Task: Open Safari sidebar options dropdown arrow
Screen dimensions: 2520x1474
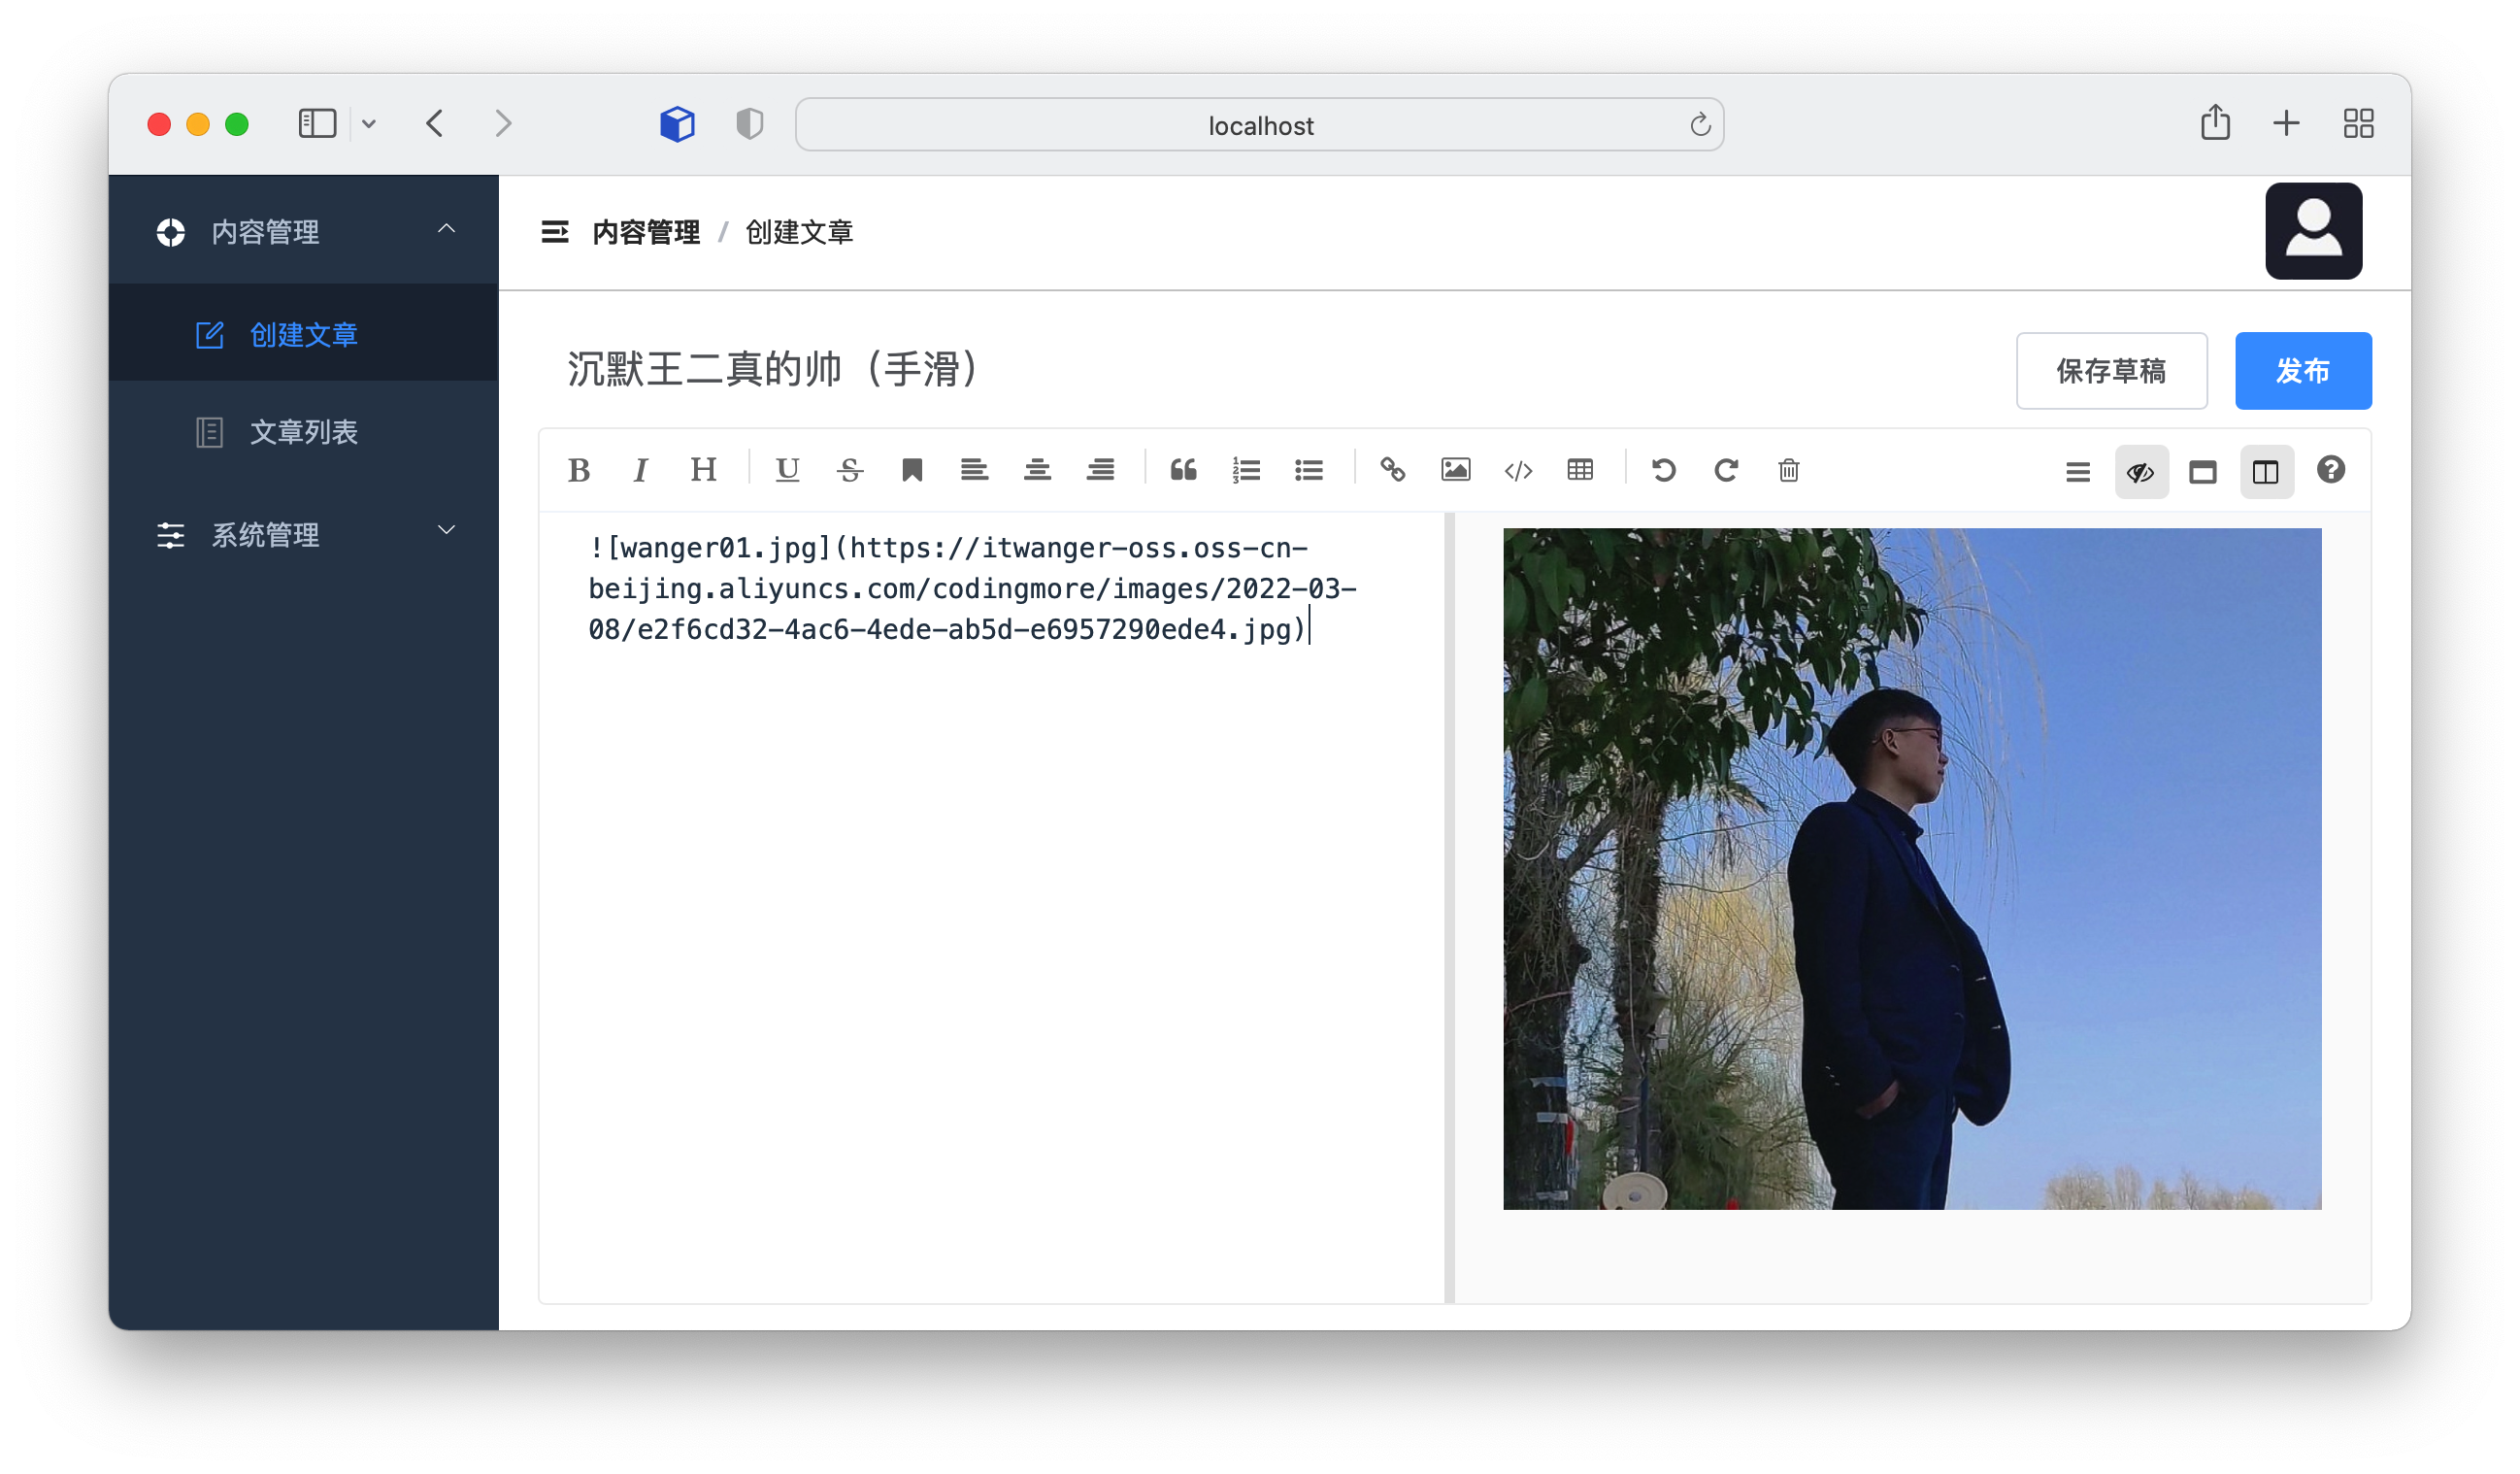Action: (369, 124)
